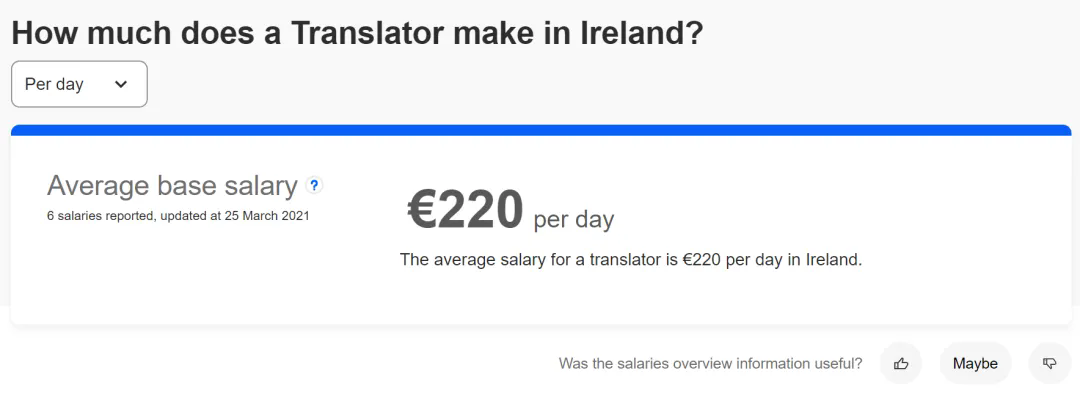The image size is (1080, 401).
Task: Click the average salary summary sentence
Action: tap(630, 260)
